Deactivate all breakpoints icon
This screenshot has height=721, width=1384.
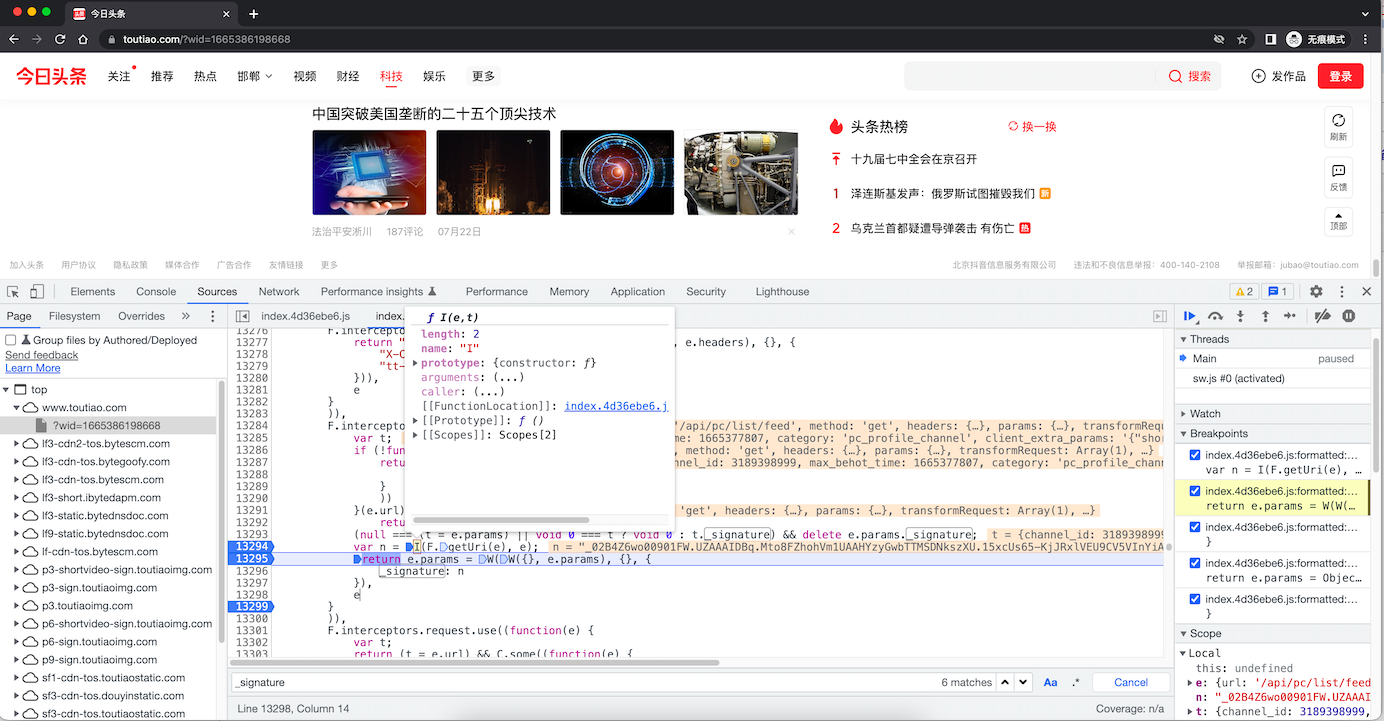1322,316
